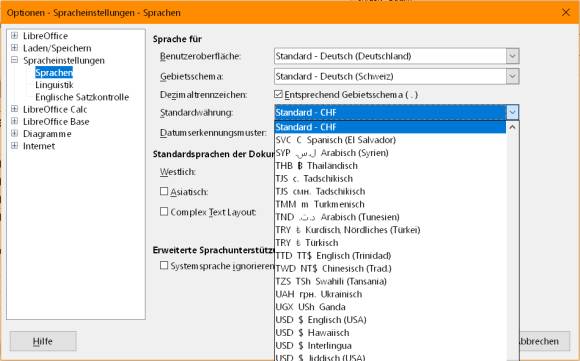Screen dimensions: 580x361
Task: Choose TWD Chinesisch (Trad.) currency
Action: (x=390, y=269)
